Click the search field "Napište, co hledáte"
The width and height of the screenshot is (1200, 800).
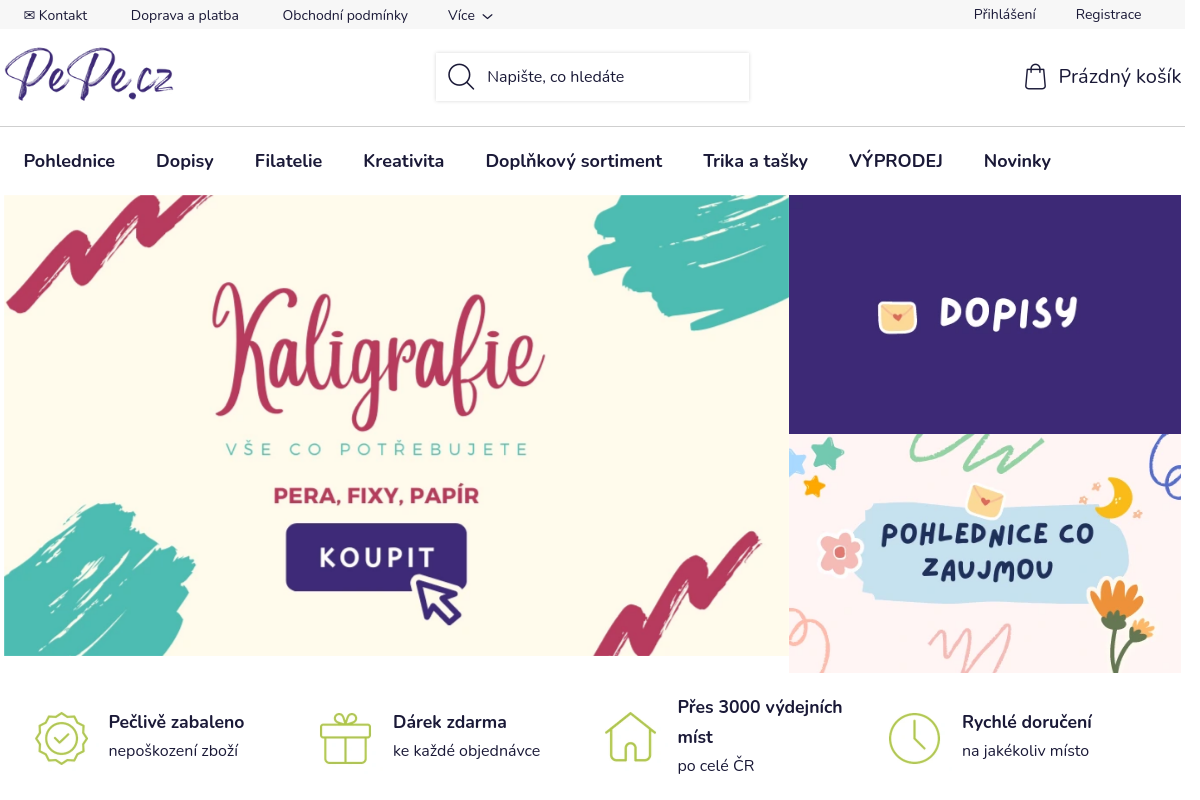click(610, 77)
